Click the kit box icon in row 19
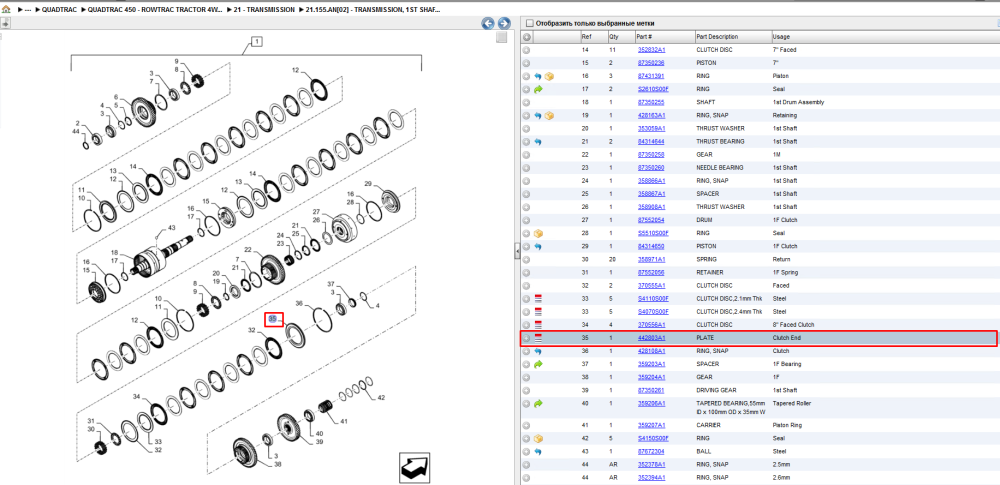 coord(548,116)
